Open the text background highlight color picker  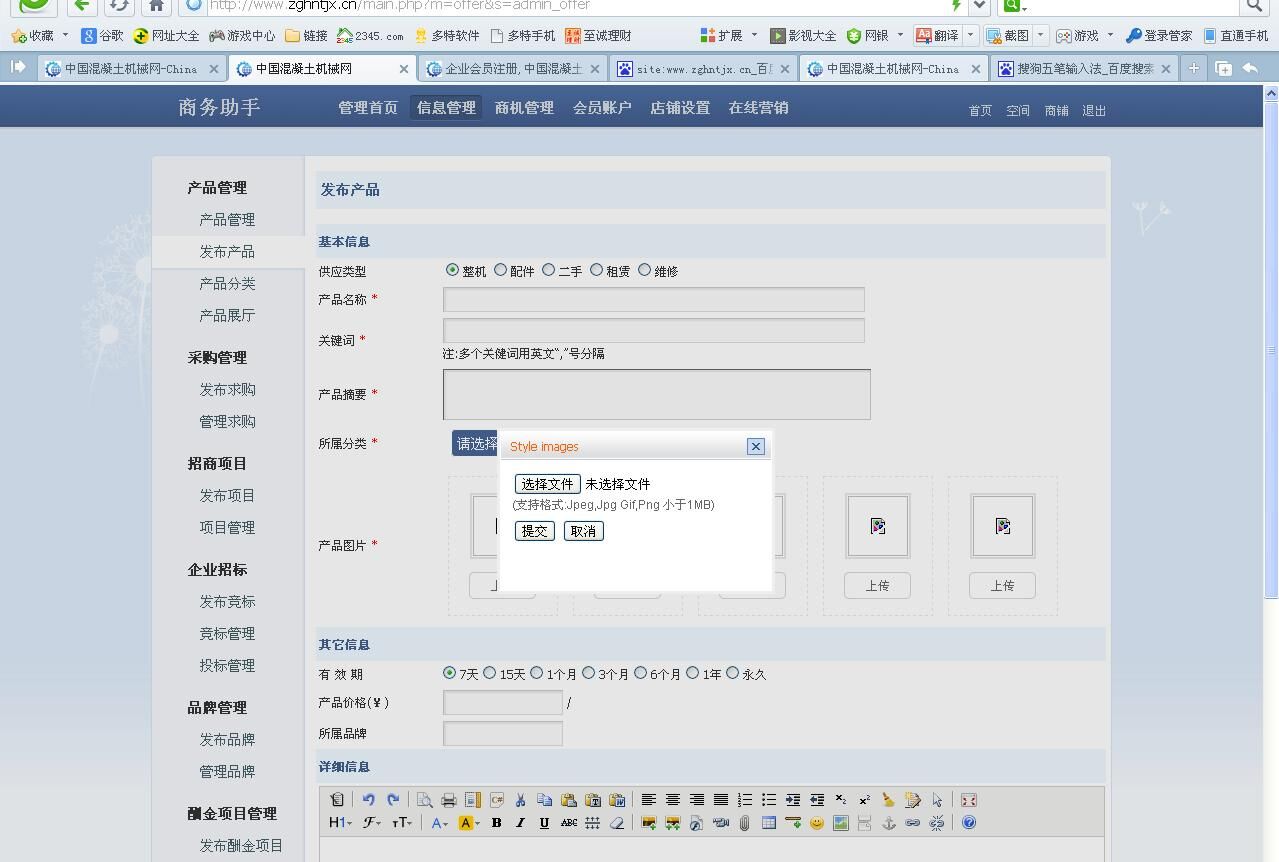(469, 823)
